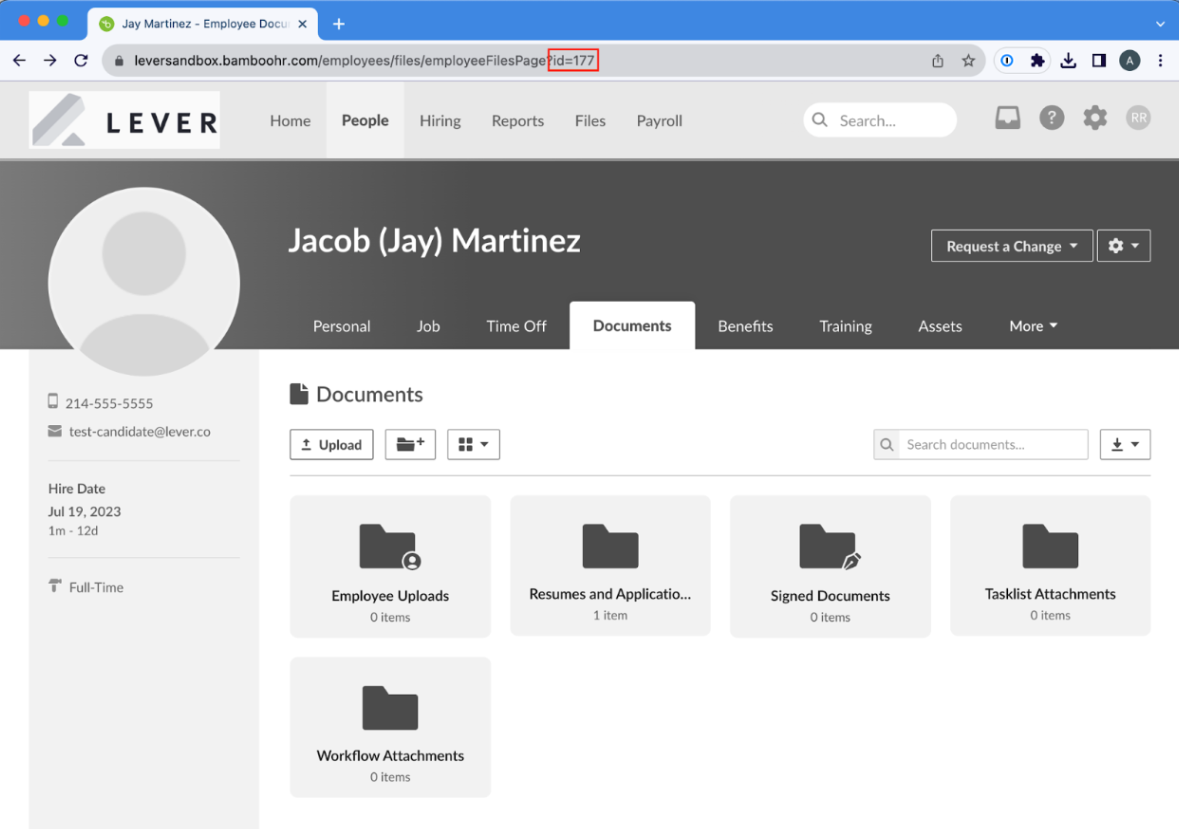1179x829 pixels.
Task: Open the grid view options dropdown
Action: pos(473,444)
